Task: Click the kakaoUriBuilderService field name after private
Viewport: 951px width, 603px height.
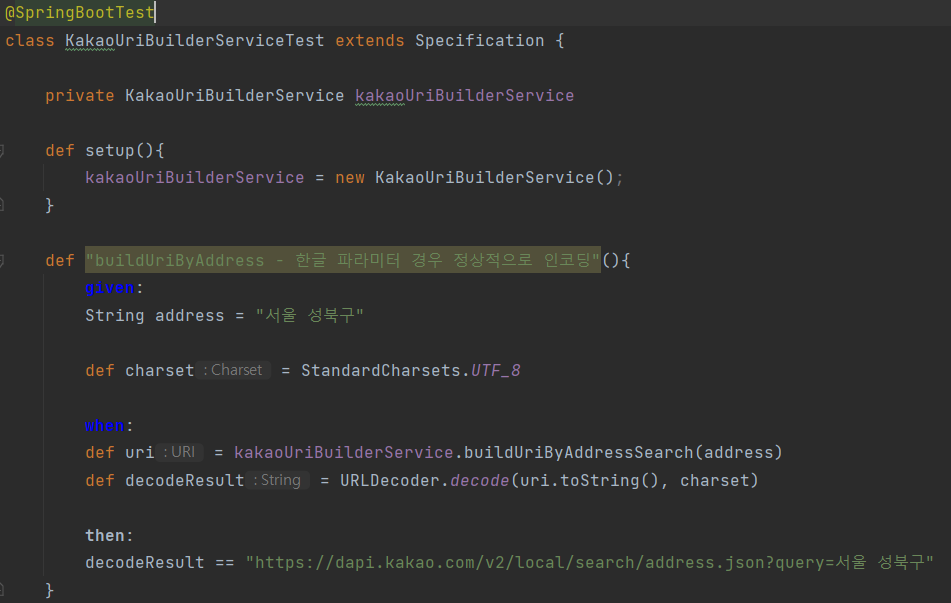Action: click(x=465, y=96)
